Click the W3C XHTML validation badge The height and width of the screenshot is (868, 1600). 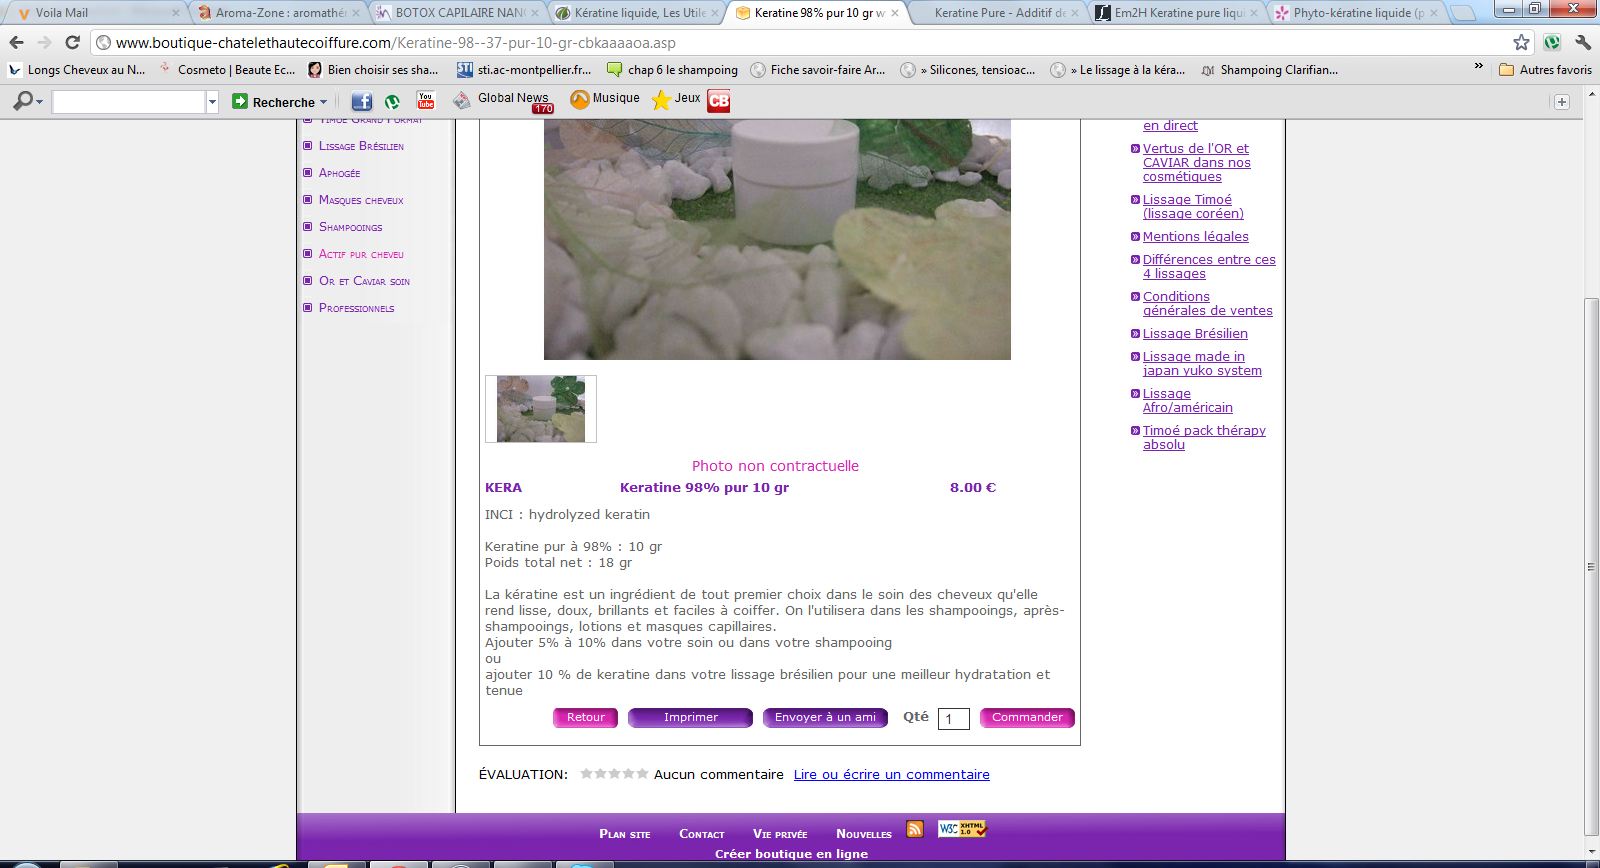pos(962,829)
